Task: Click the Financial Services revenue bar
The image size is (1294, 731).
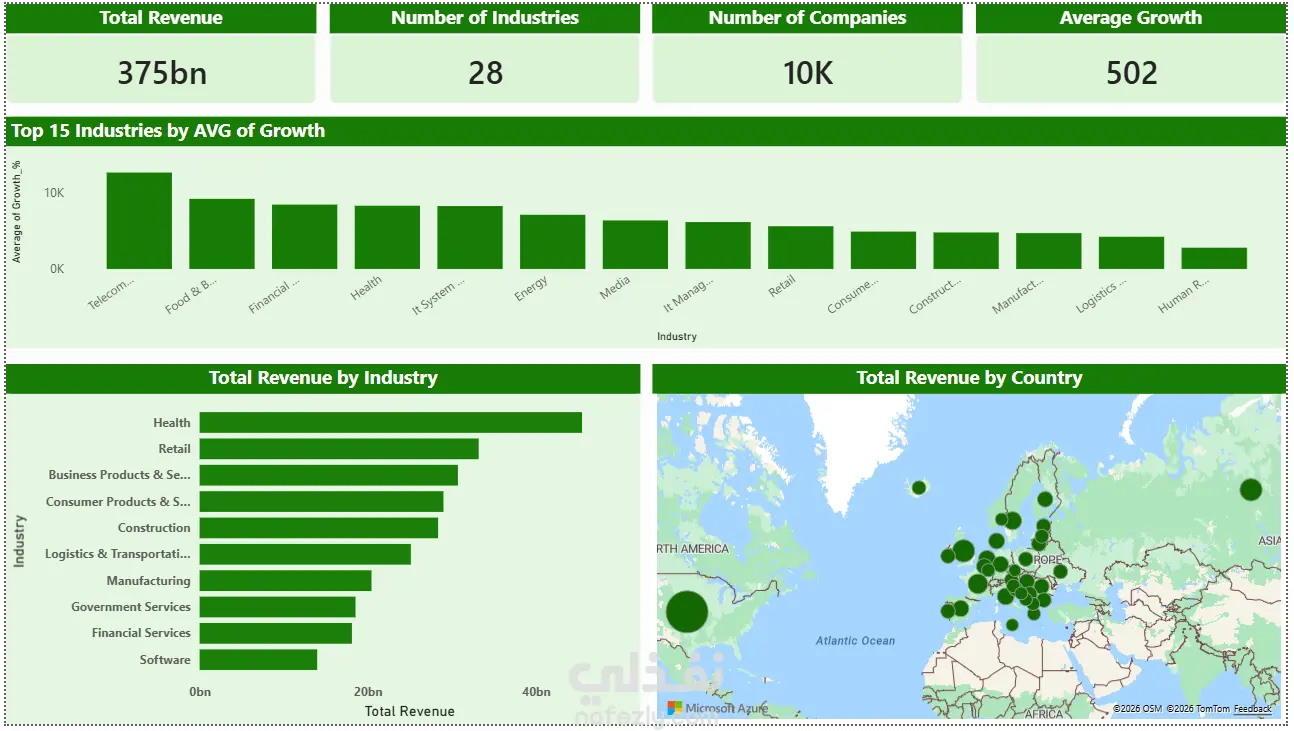Action: pyautogui.click(x=276, y=633)
